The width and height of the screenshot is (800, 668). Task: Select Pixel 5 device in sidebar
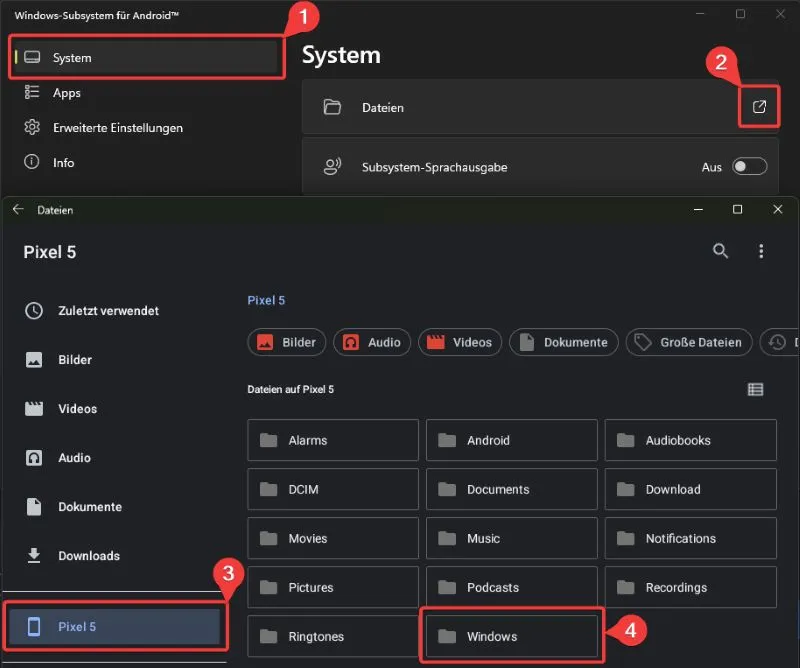coord(115,626)
